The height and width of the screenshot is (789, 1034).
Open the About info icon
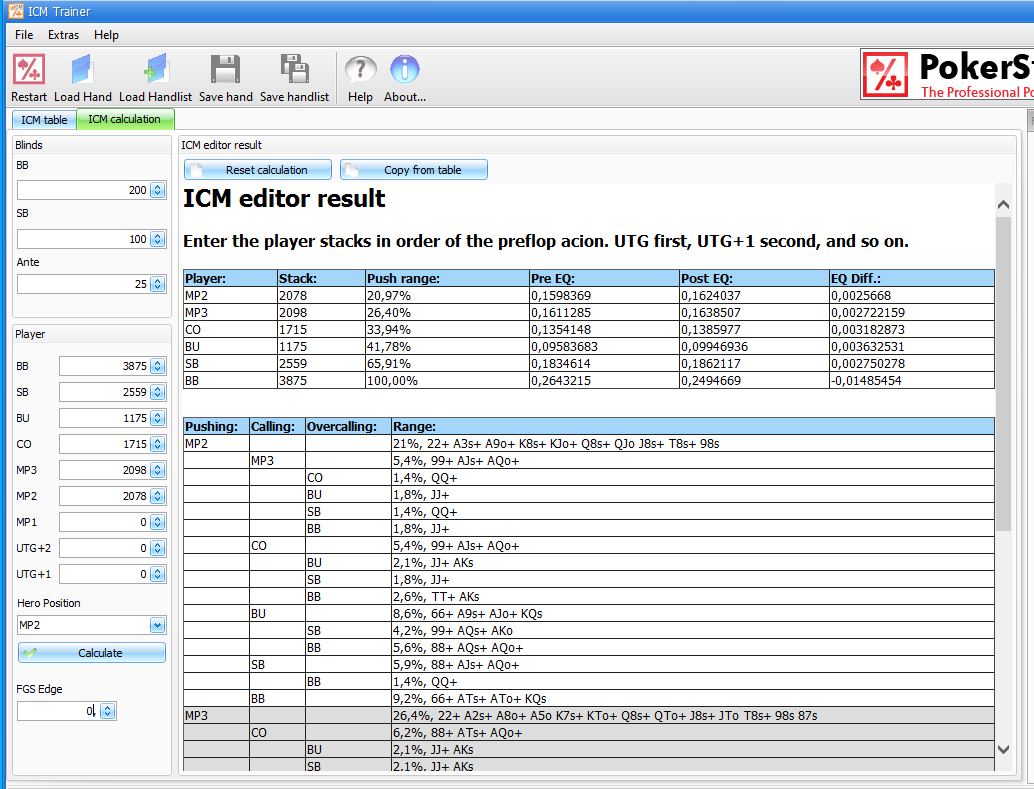click(x=405, y=69)
